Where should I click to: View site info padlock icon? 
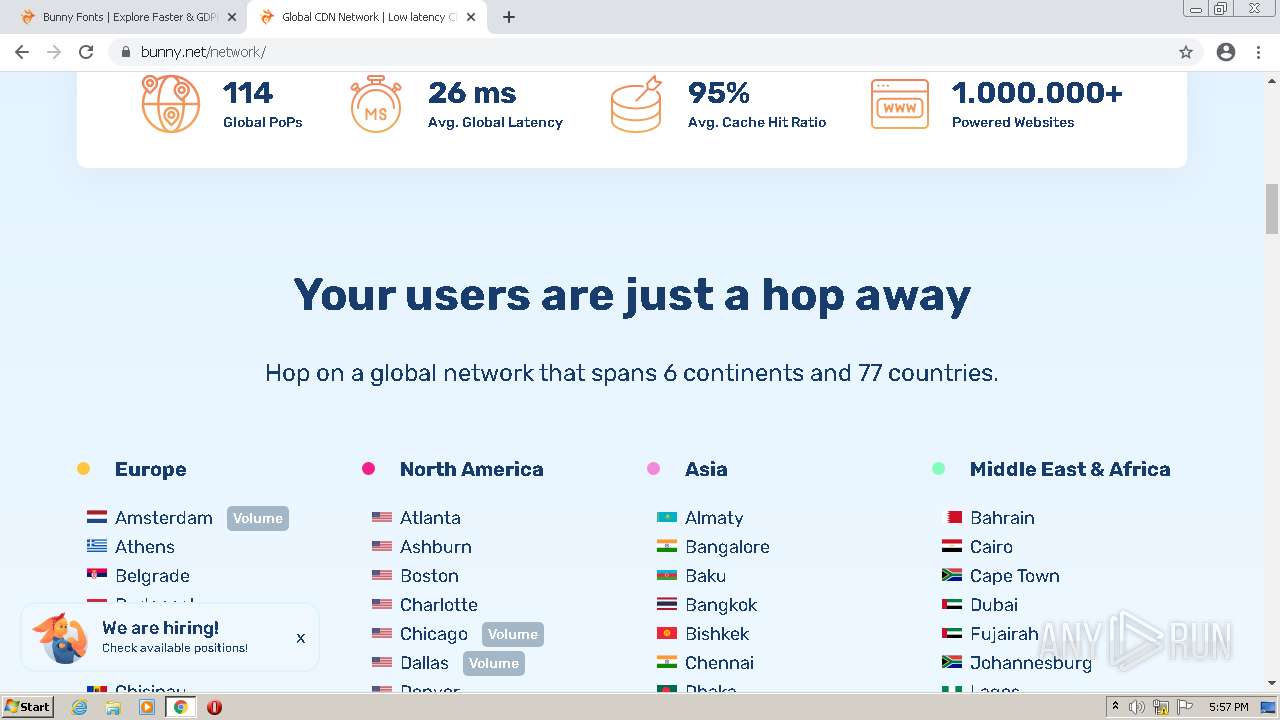pyautogui.click(x=125, y=52)
